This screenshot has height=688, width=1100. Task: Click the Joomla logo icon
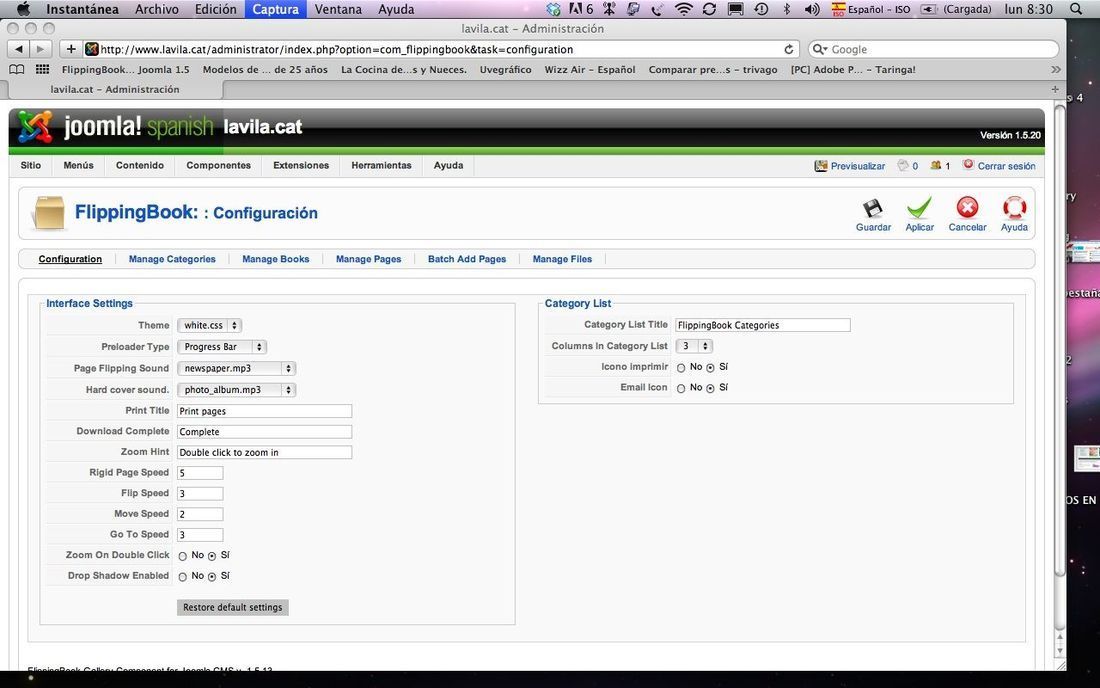coord(35,127)
